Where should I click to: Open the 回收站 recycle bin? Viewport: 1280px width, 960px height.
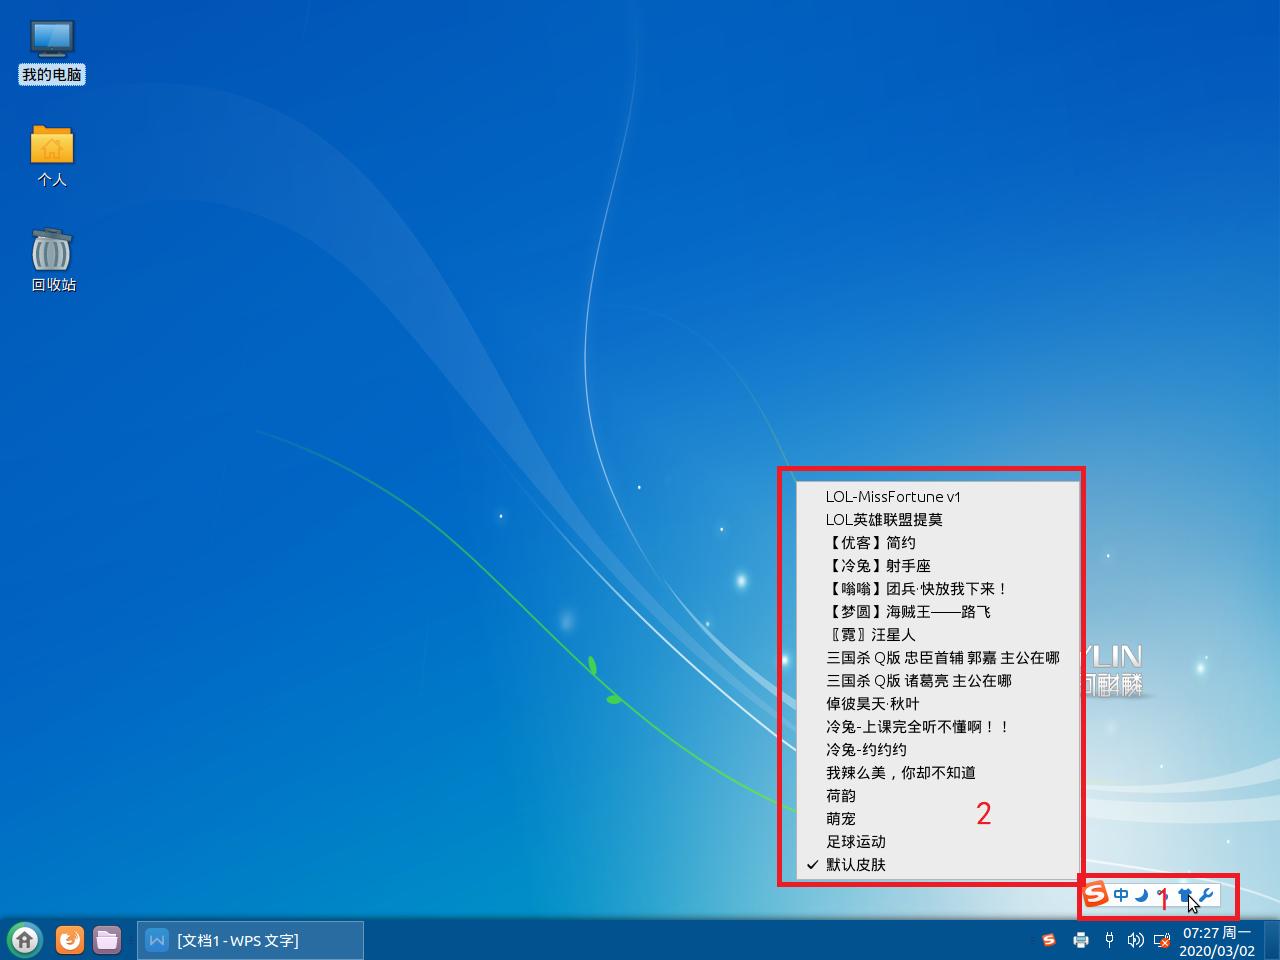click(x=52, y=250)
